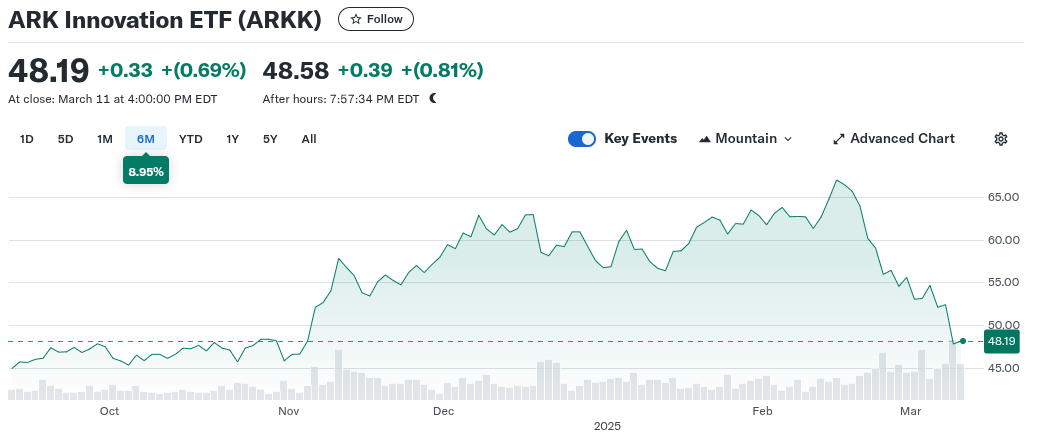
Task: Click the +(0.81%) after-hours change
Action: 442,70
